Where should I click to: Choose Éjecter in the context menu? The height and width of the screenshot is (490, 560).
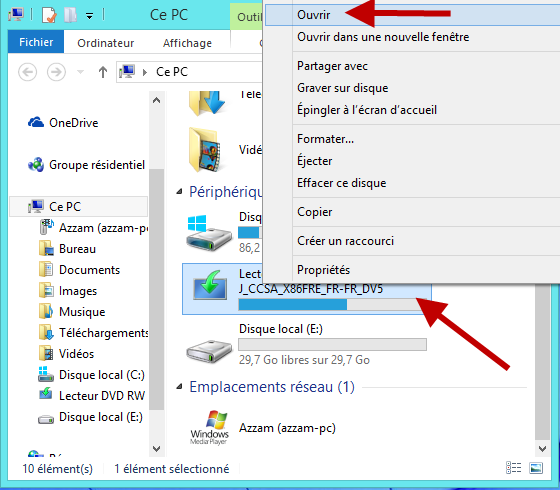pyautogui.click(x=315, y=161)
